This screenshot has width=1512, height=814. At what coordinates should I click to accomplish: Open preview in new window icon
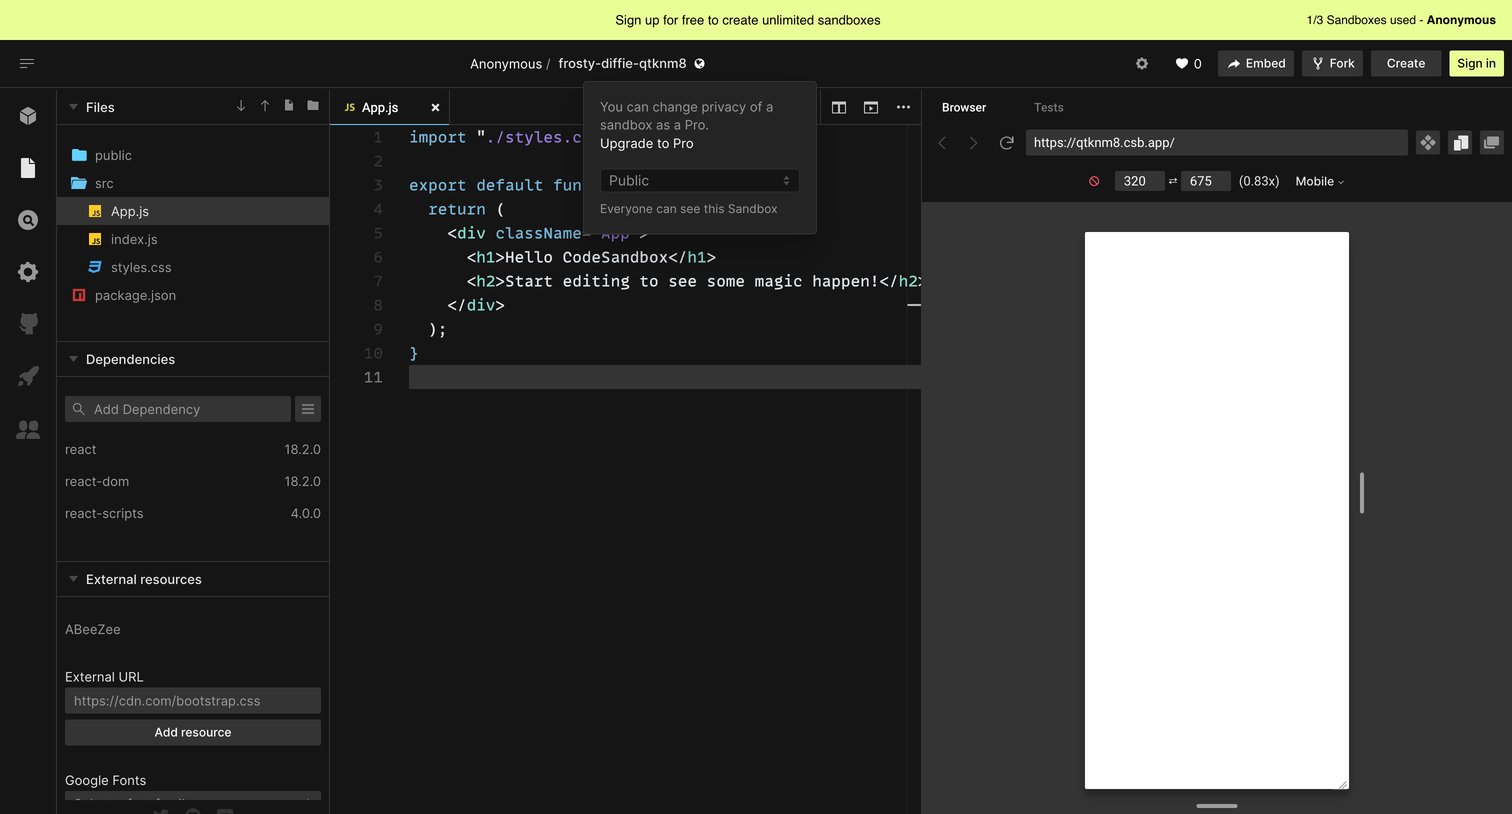pos(1491,143)
